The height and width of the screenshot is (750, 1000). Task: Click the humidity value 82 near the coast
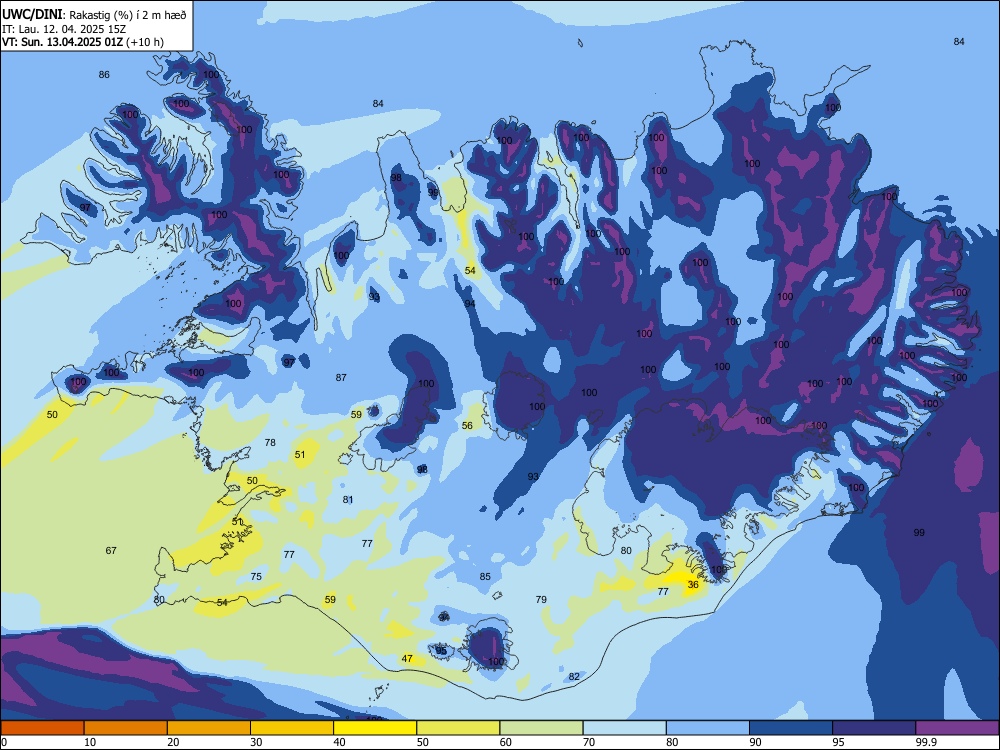coord(574,677)
